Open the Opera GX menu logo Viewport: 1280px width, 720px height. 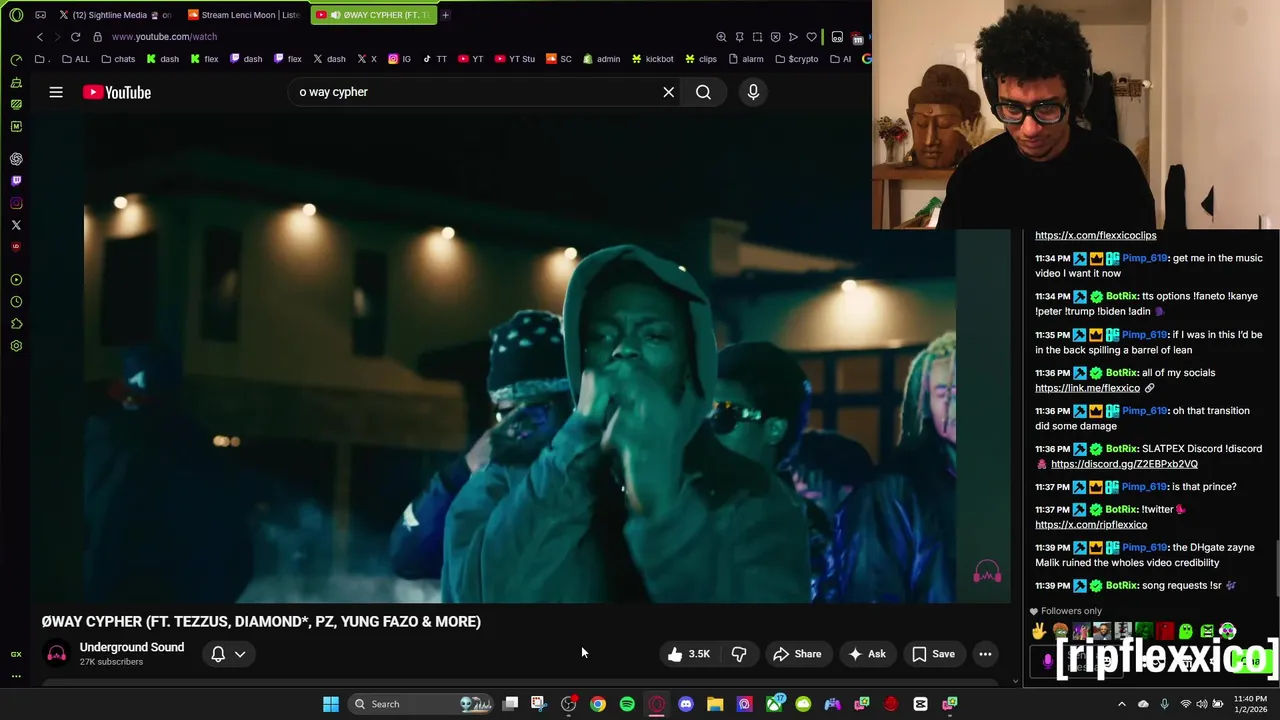point(16,15)
